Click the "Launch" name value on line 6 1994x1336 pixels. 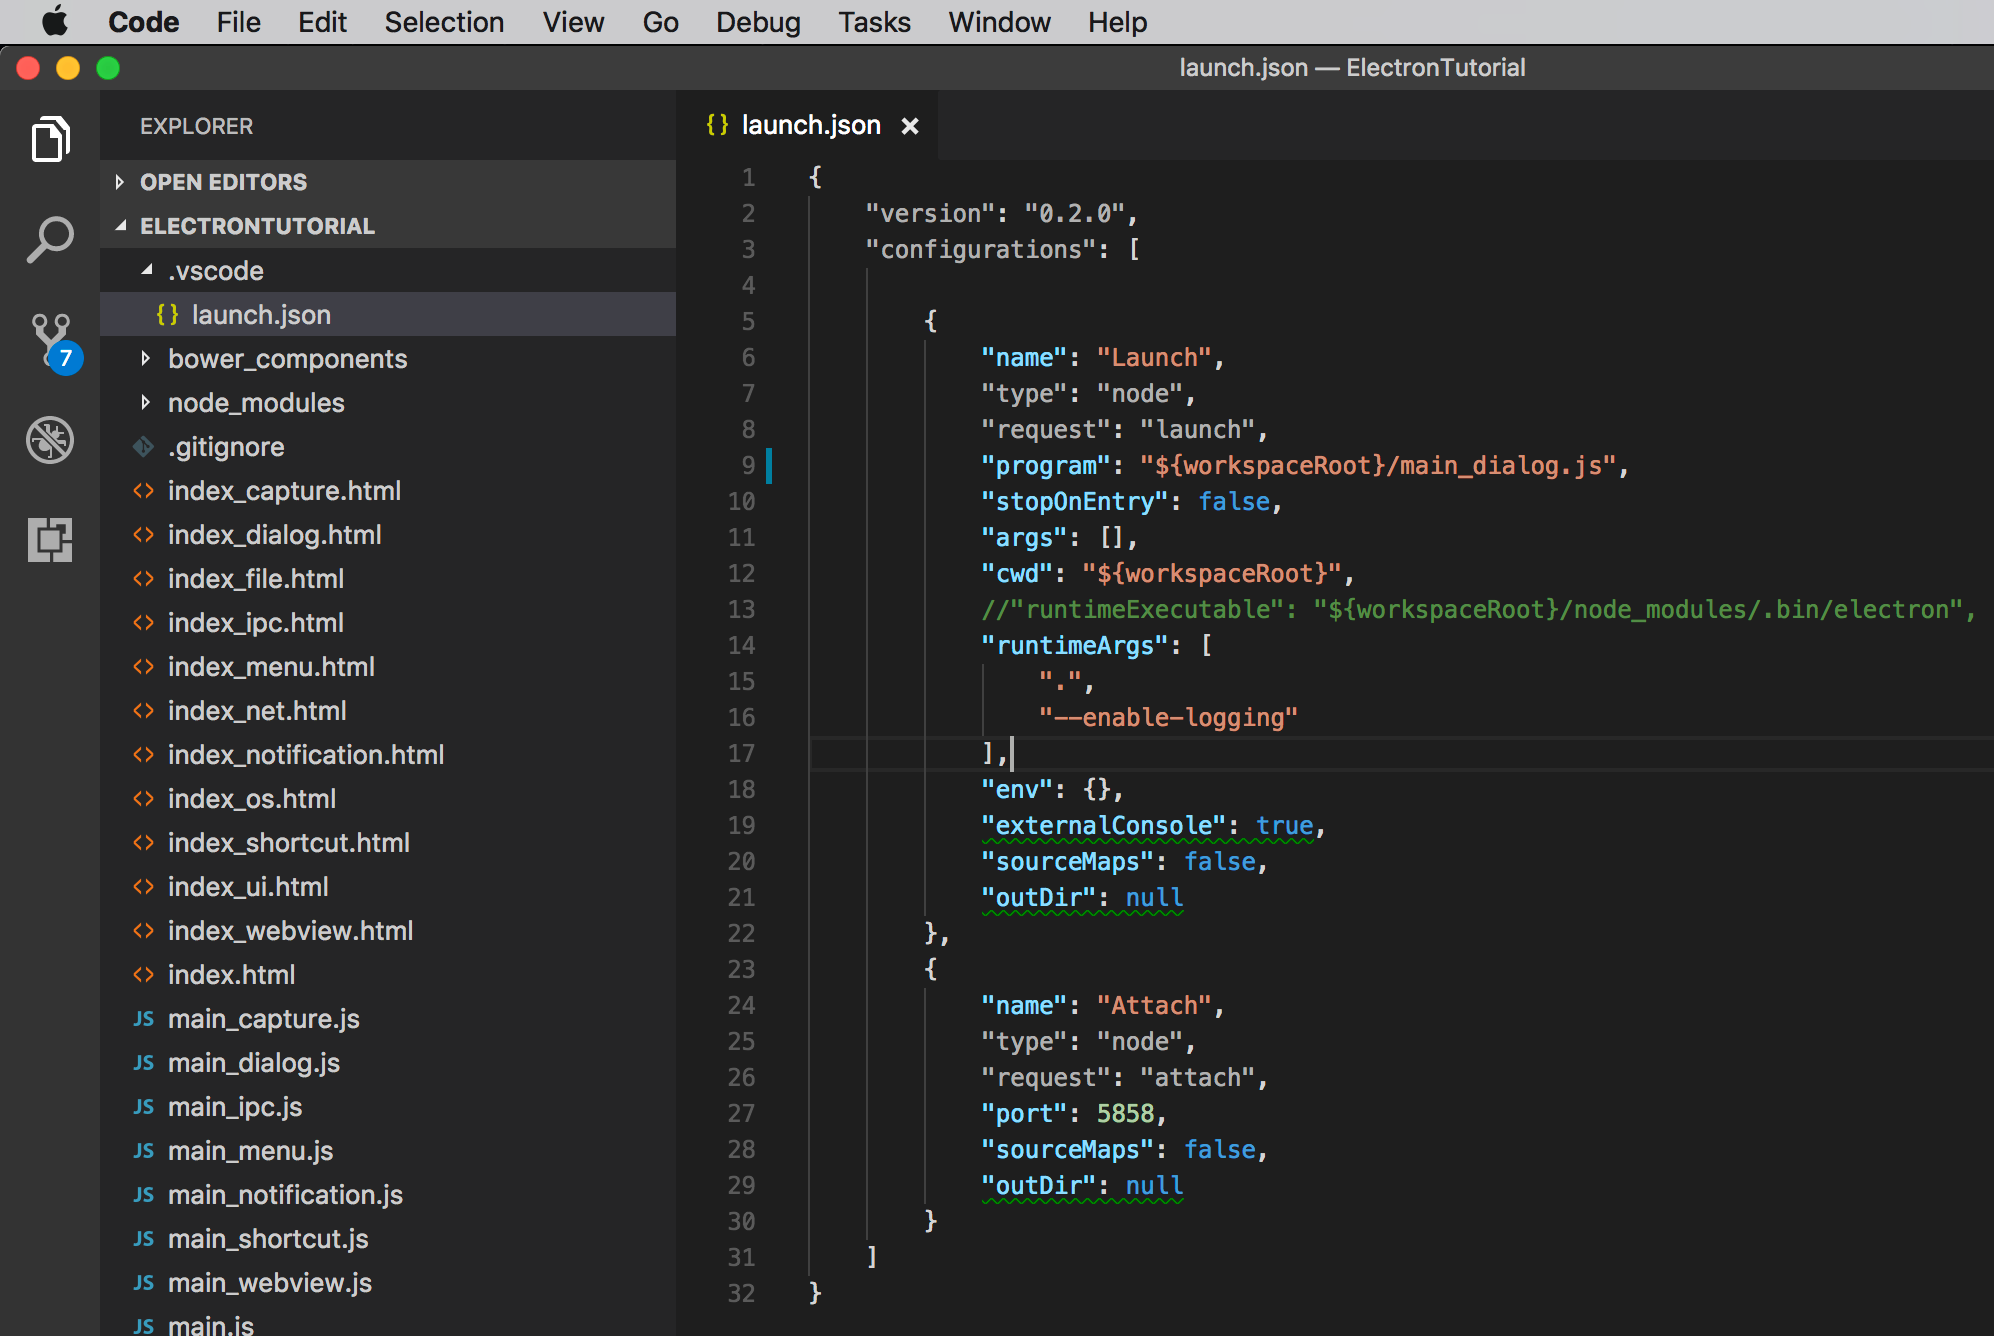tap(1154, 358)
